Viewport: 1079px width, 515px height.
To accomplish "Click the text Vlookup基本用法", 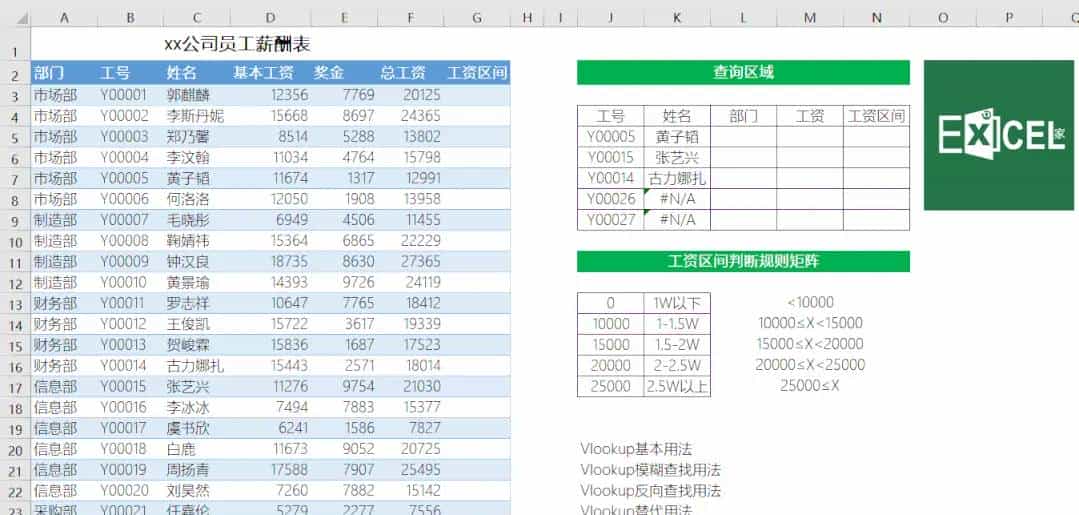I will 636,450.
